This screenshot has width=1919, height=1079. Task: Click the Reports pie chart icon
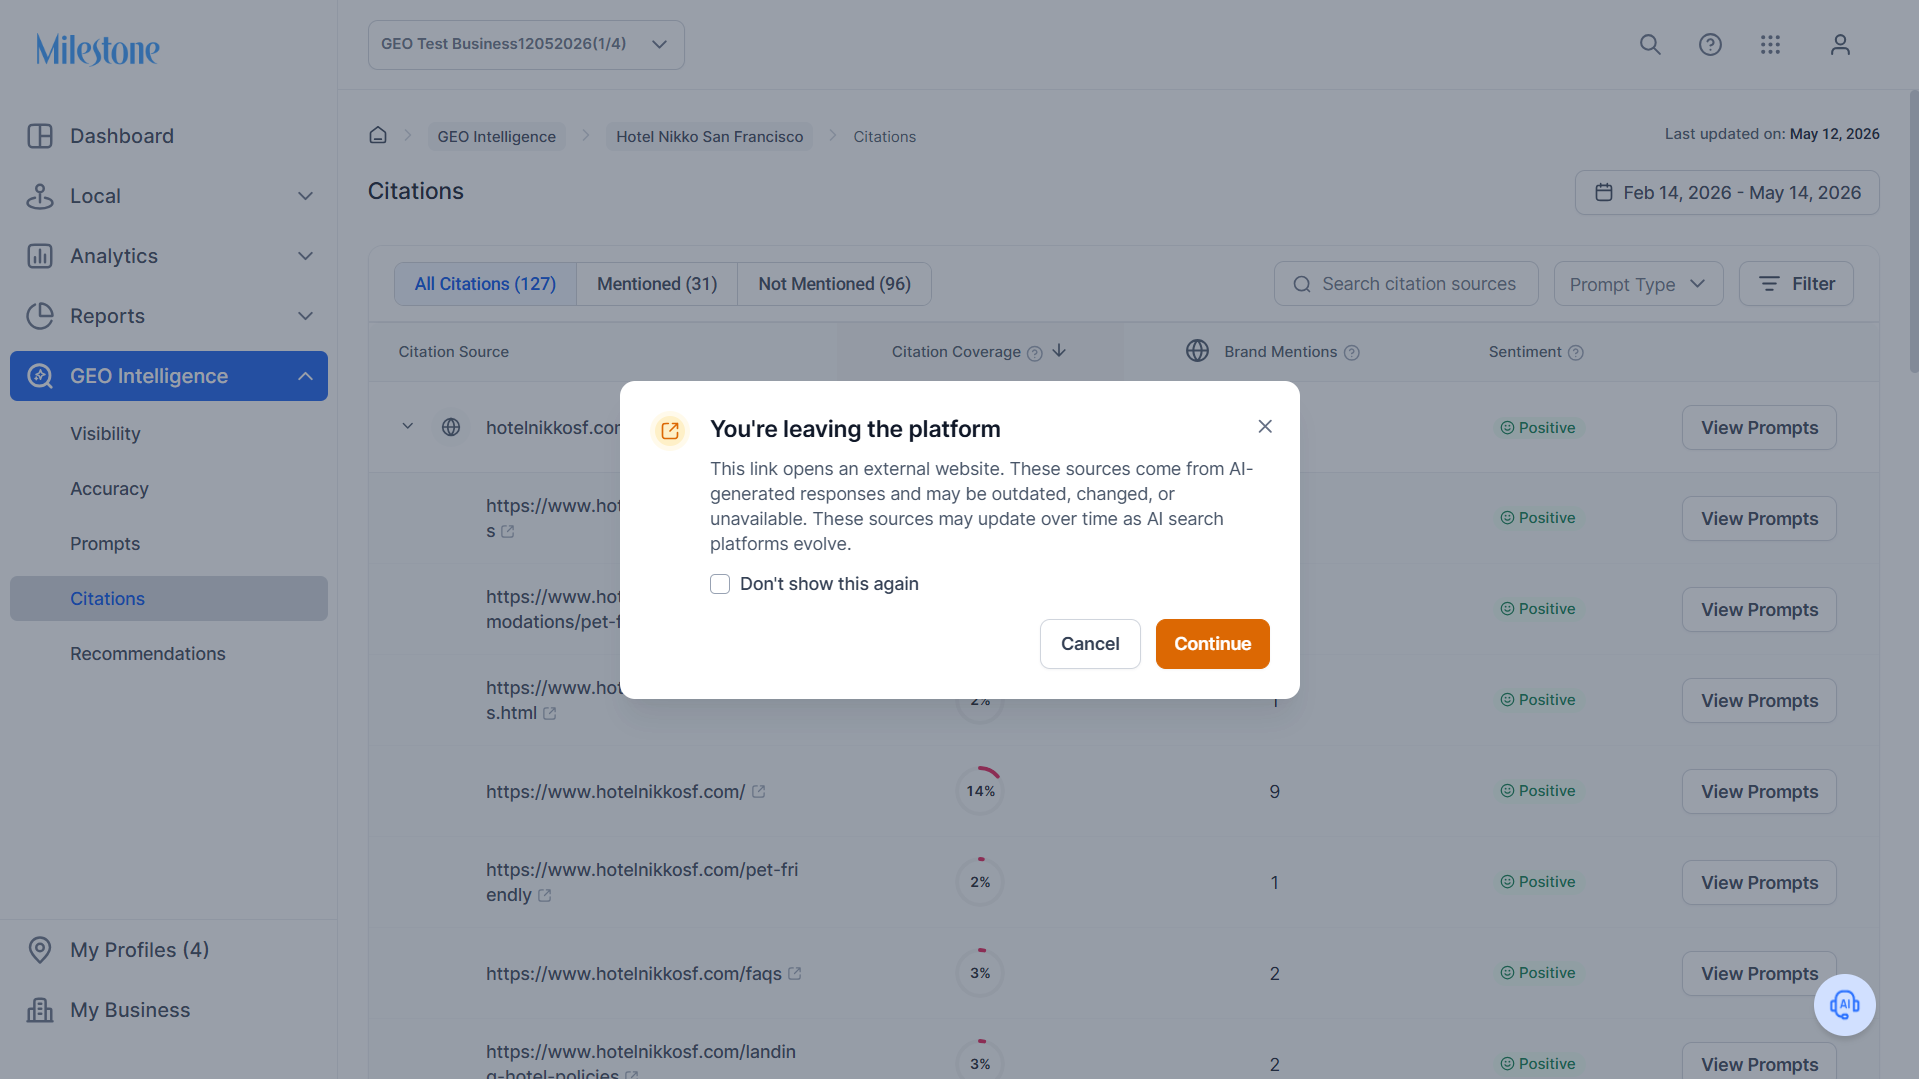(x=40, y=316)
